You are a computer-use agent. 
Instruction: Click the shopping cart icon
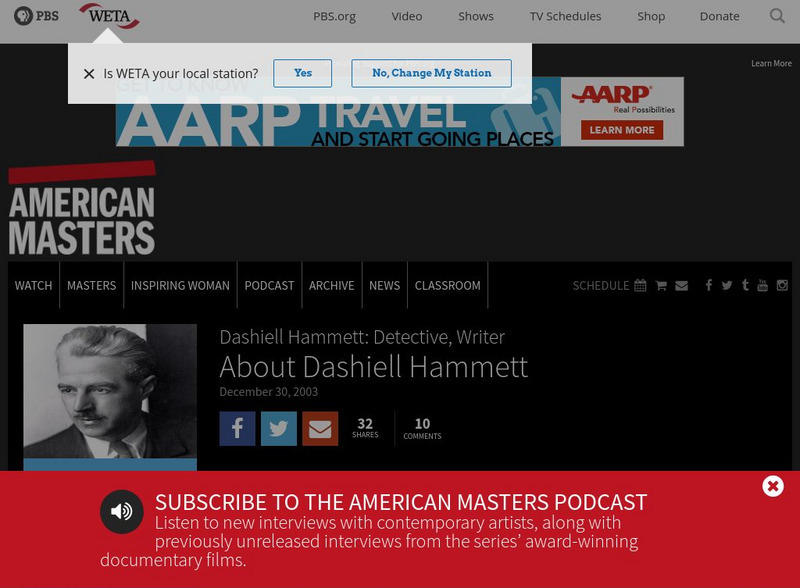click(x=661, y=285)
